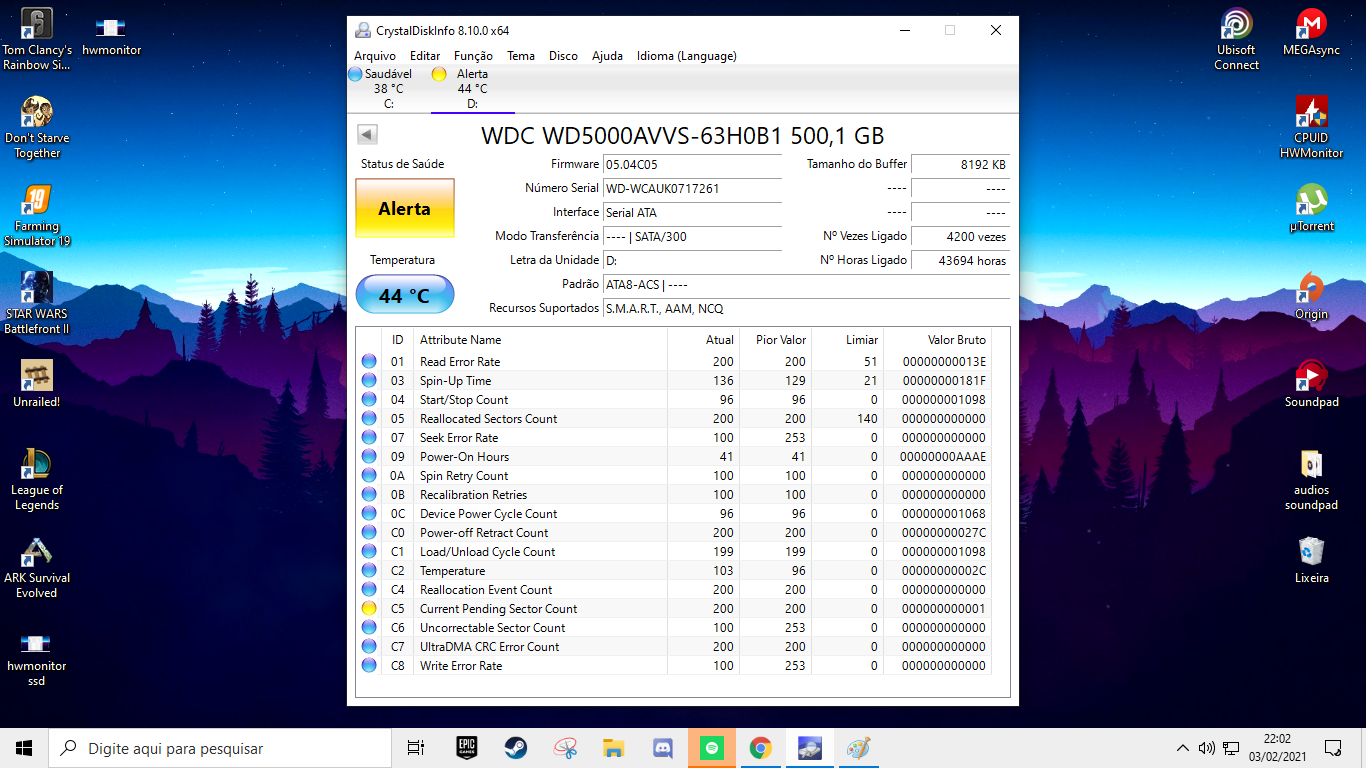1366x768 pixels.
Task: Open Google Chrome from the taskbar
Action: point(760,748)
